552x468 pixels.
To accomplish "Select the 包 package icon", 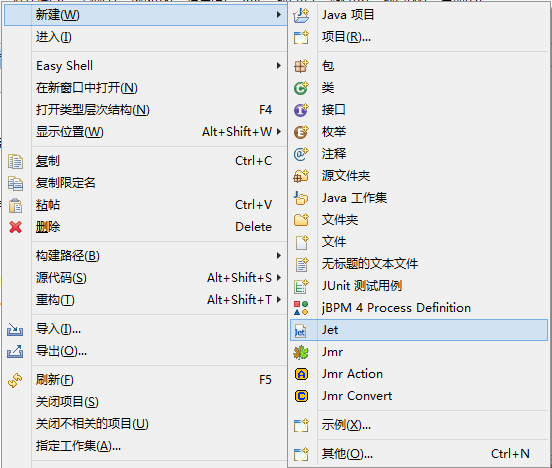I will pyautogui.click(x=301, y=66).
